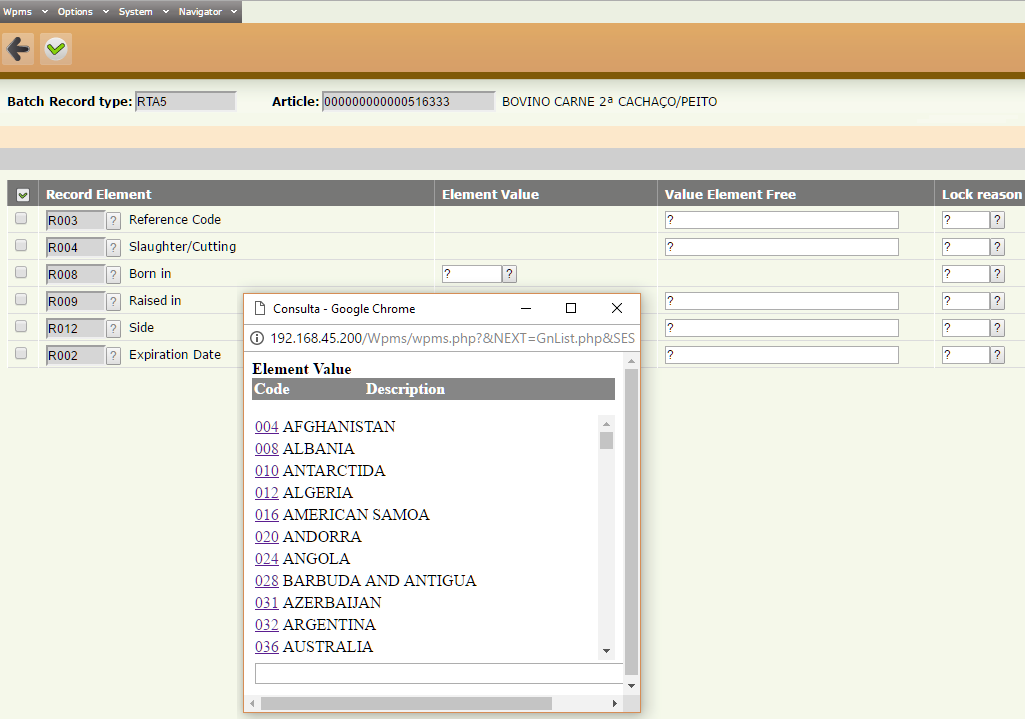This screenshot has width=1025, height=719.
Task: Click Value Element Free field for Expiration Date
Action: pyautogui.click(x=782, y=355)
